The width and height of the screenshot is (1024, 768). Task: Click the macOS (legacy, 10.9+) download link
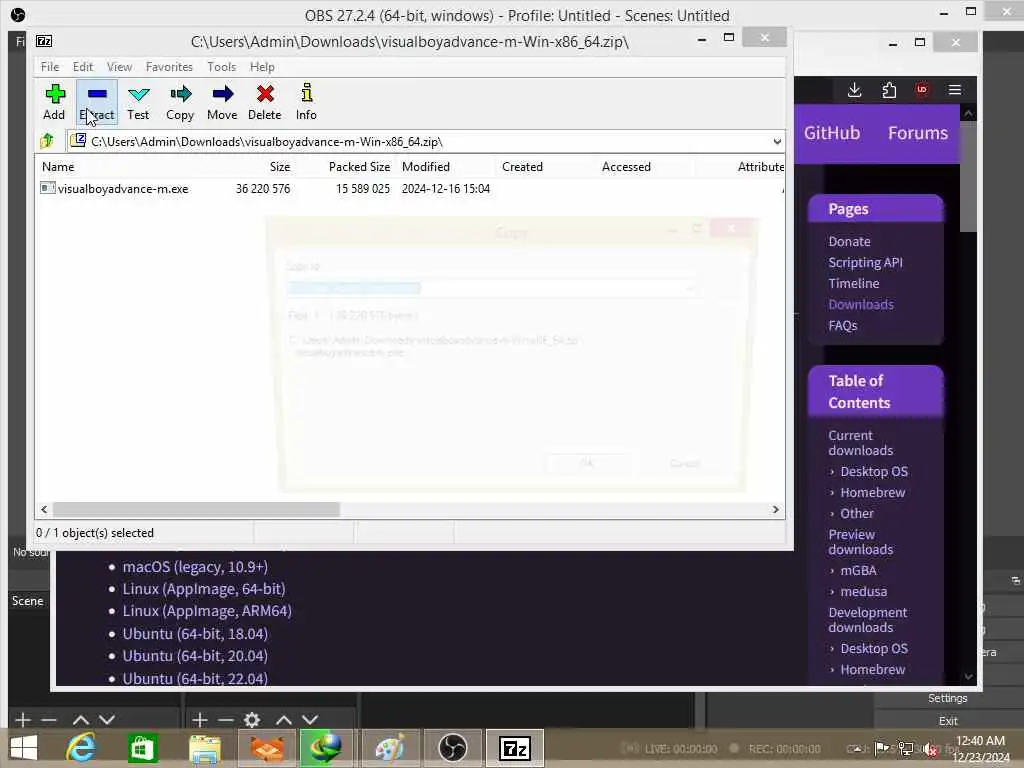tap(195, 567)
